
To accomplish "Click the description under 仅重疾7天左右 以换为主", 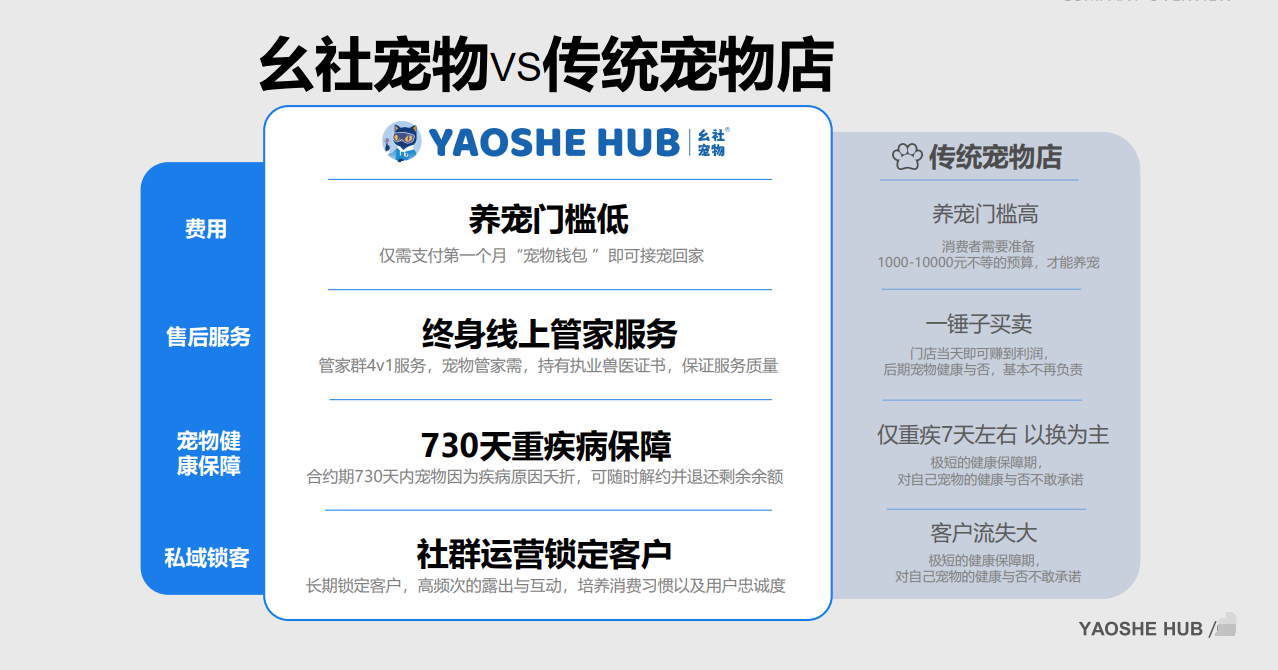I will tap(989, 471).
